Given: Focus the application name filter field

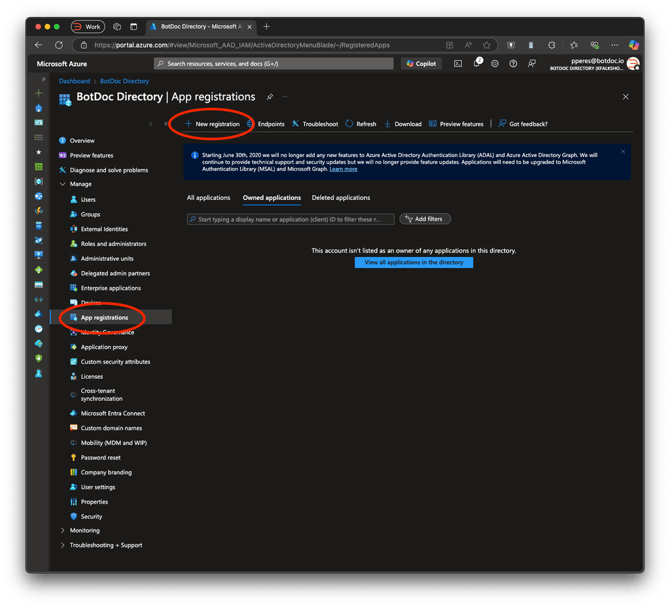Looking at the screenshot, I should [x=291, y=219].
